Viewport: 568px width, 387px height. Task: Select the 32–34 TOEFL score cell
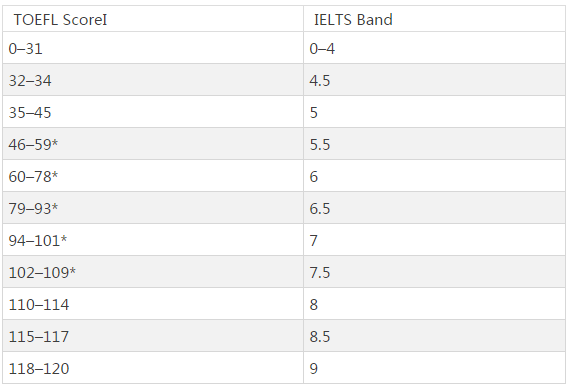(x=153, y=80)
